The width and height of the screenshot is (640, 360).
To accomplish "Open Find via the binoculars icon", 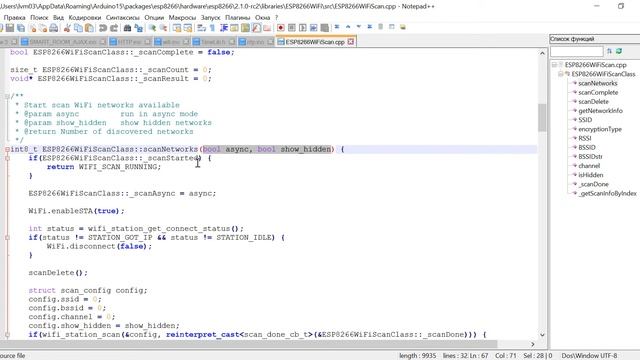I will point(127,28).
